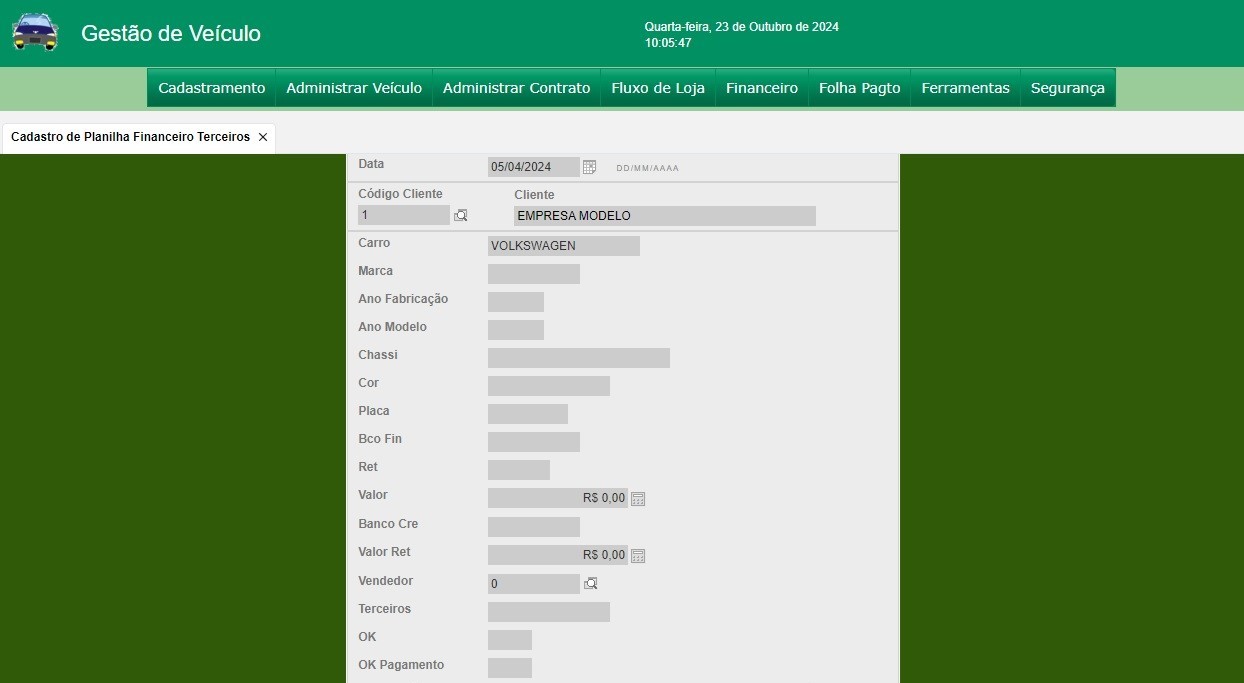
Task: Open the Cadastramento menu
Action: pos(211,88)
